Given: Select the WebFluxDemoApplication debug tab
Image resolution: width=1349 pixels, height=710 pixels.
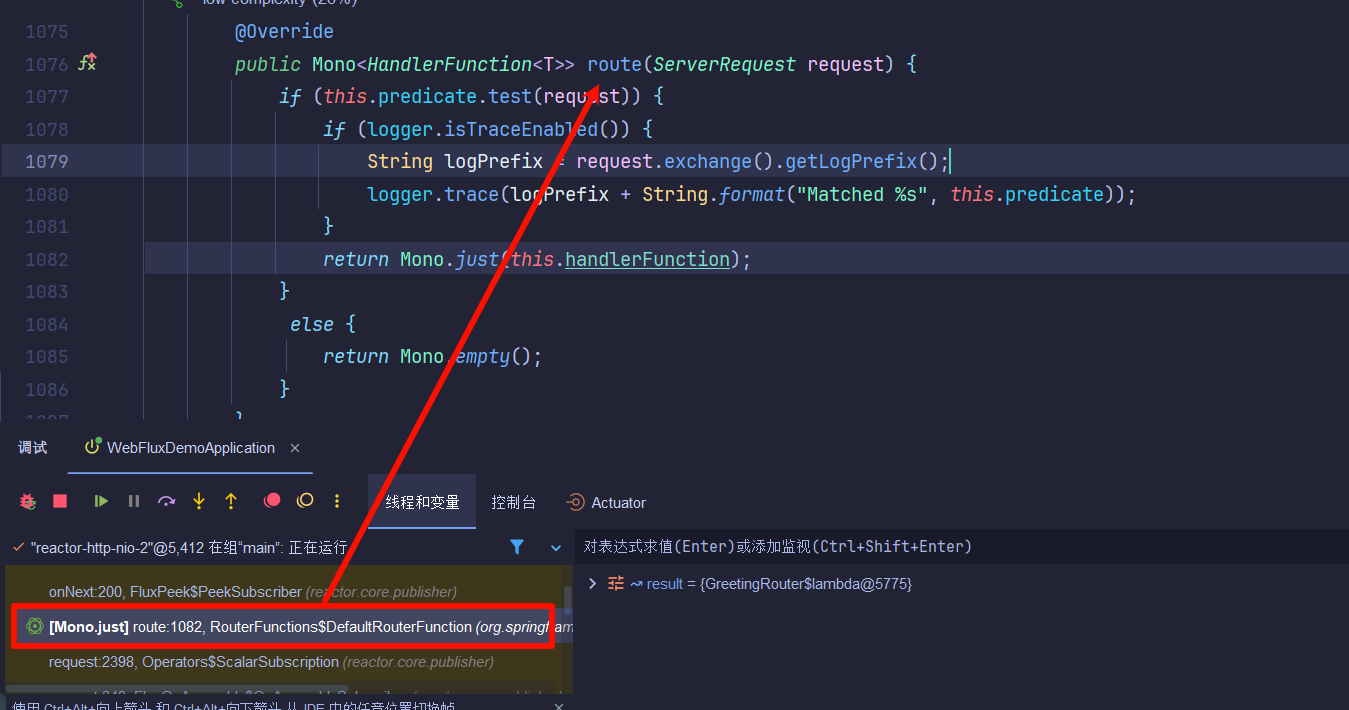Looking at the screenshot, I should pos(191,448).
